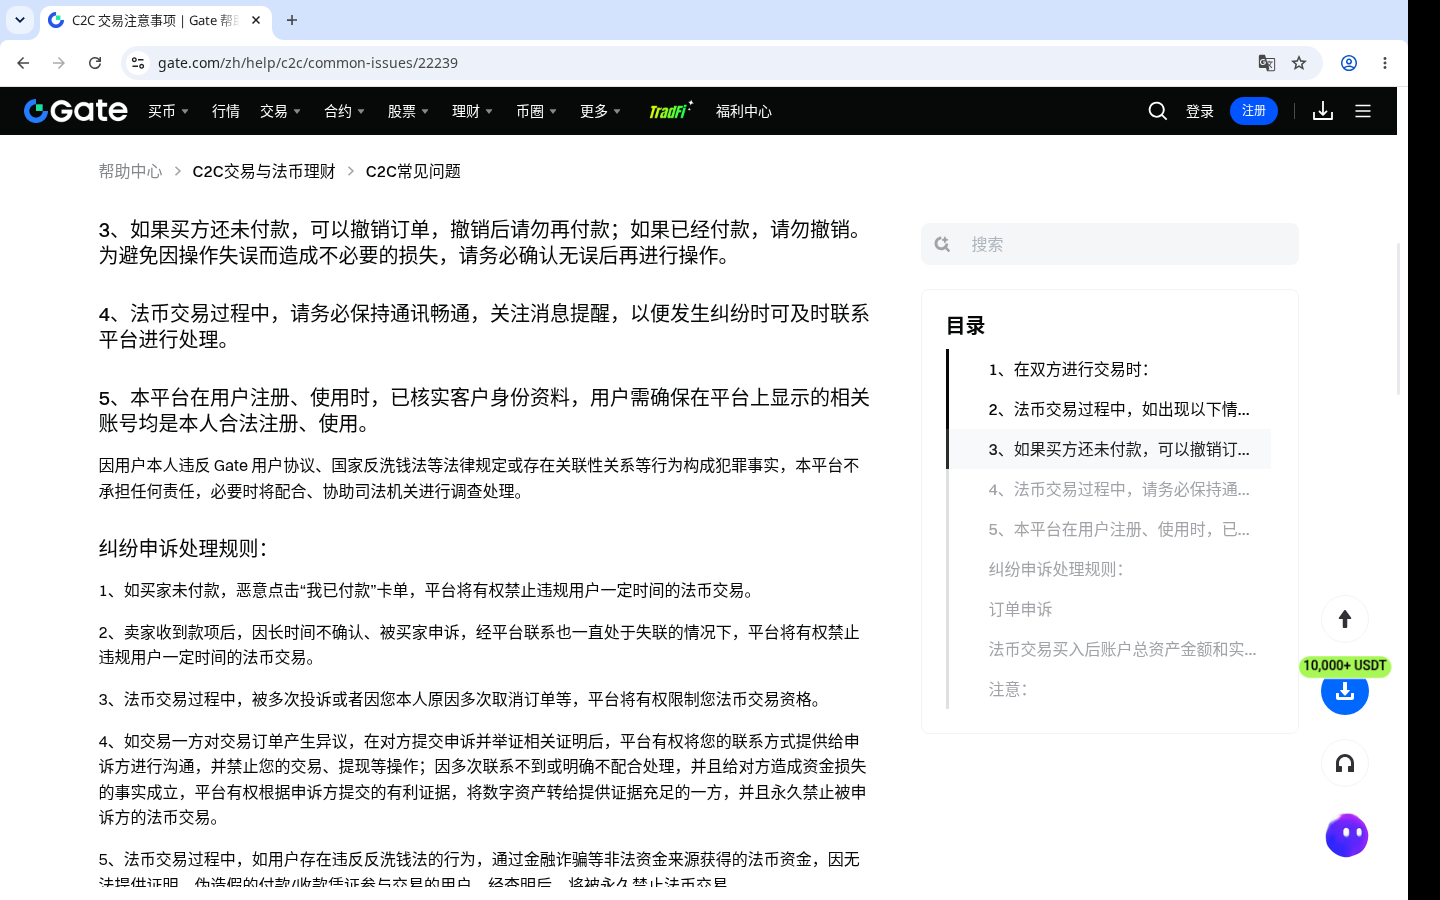The width and height of the screenshot is (1440, 900).
Task: Open the 福利中心 menu item
Action: point(744,111)
